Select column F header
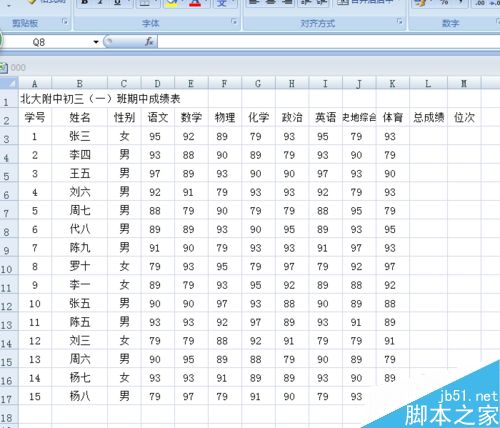 click(x=225, y=83)
